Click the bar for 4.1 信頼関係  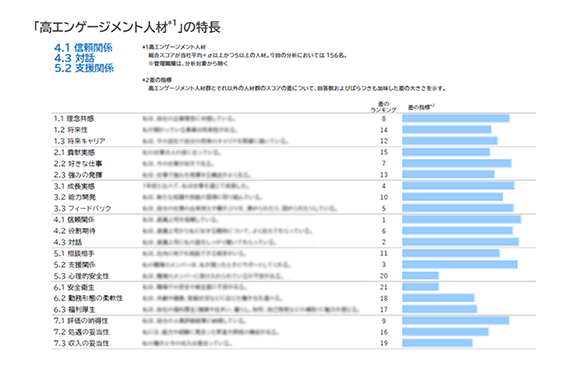[x=462, y=219]
